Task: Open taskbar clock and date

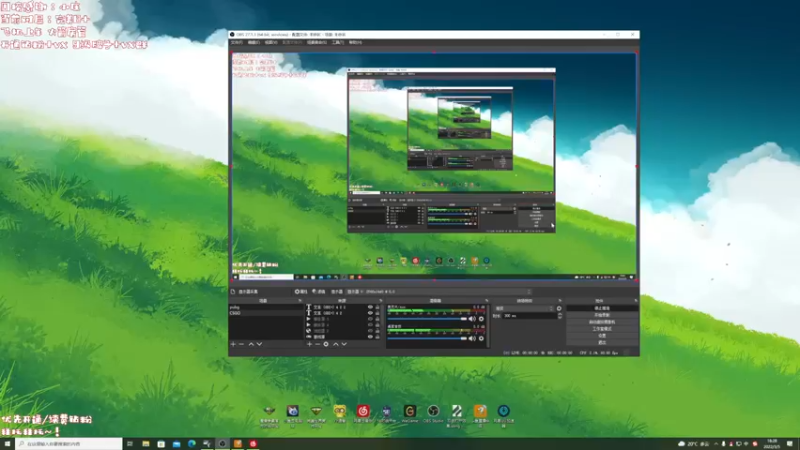Action: pyautogui.click(x=772, y=444)
